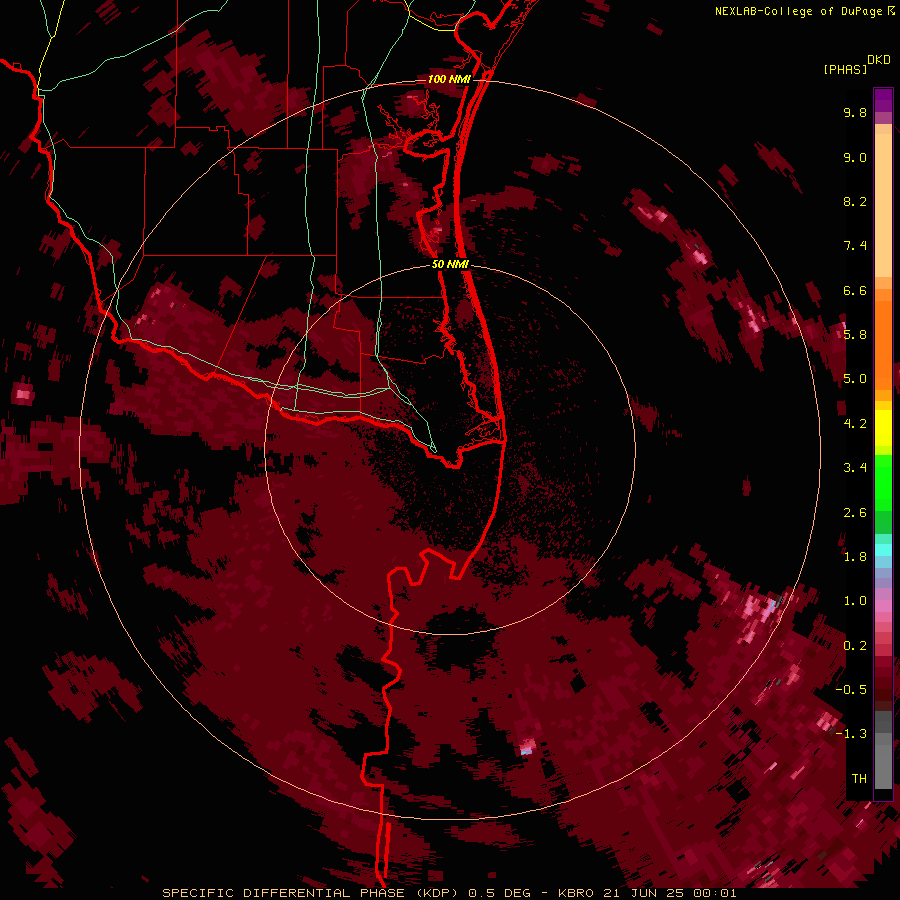Image resolution: width=900 pixels, height=900 pixels.
Task: Click the 8.2 value on the legend
Action: 855,201
